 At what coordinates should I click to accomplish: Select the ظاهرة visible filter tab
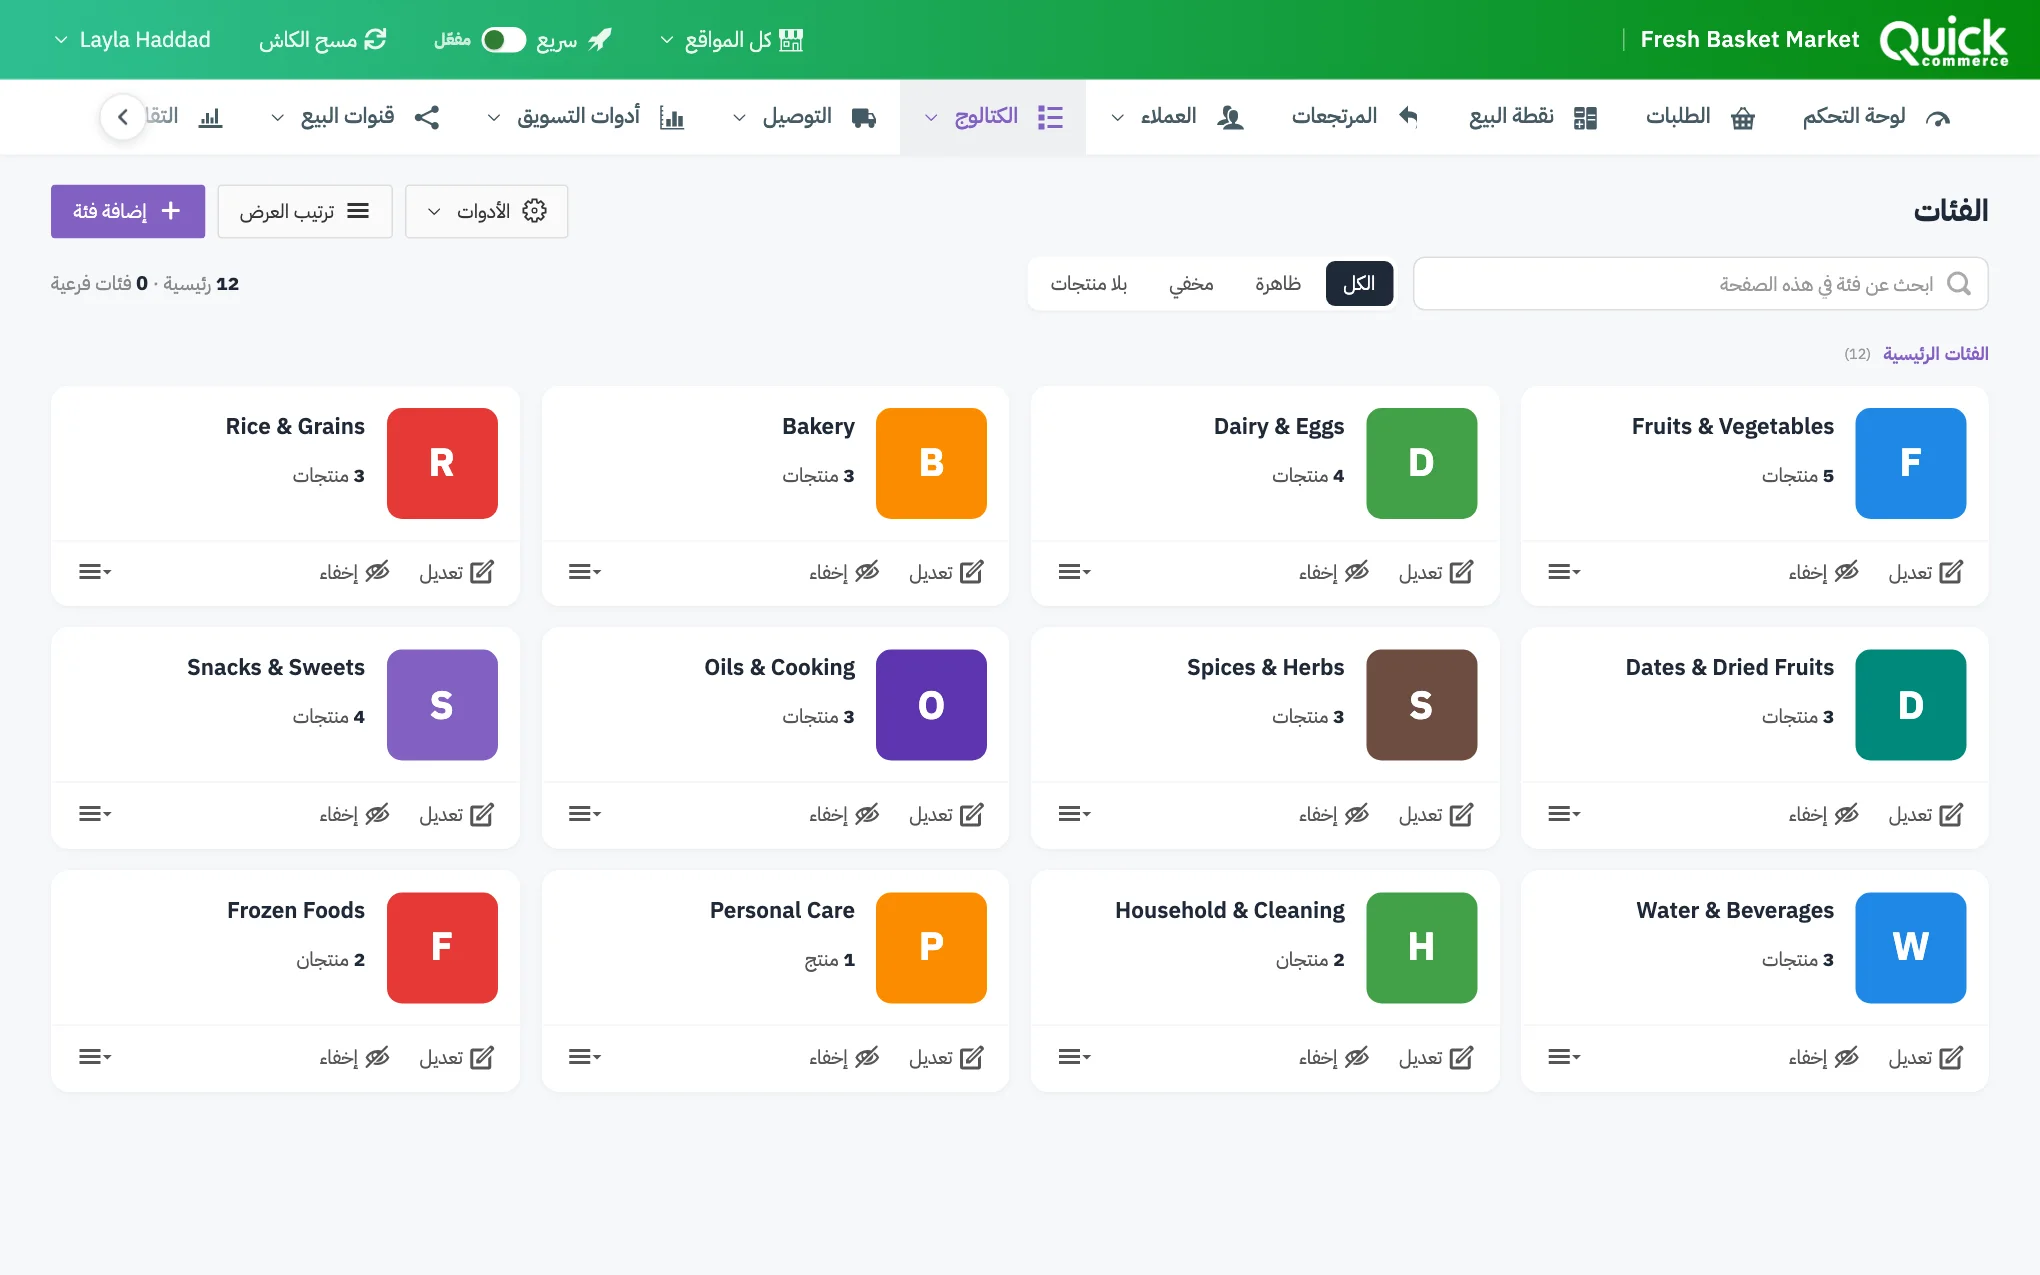1278,284
